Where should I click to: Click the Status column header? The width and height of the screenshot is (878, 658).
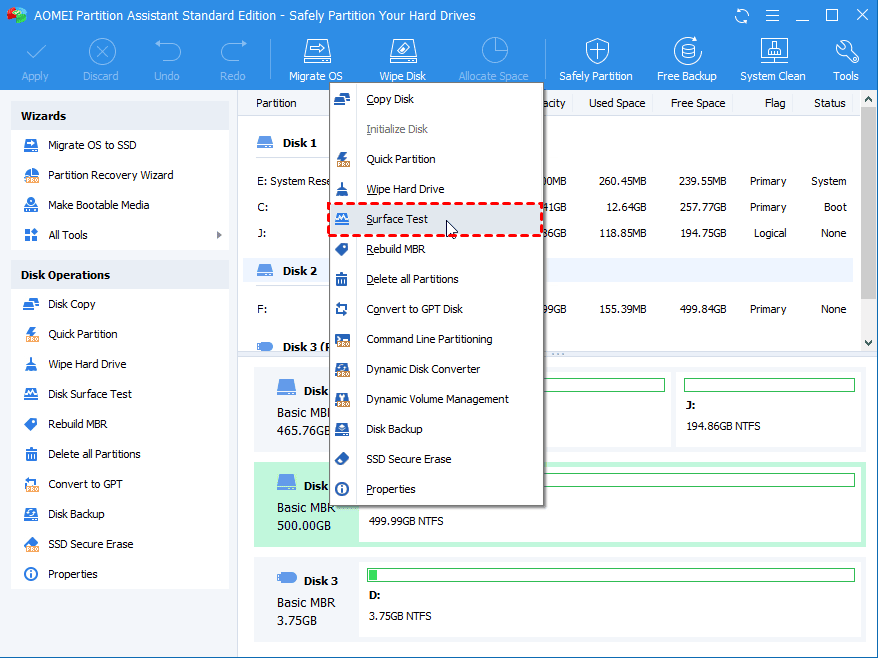829,103
